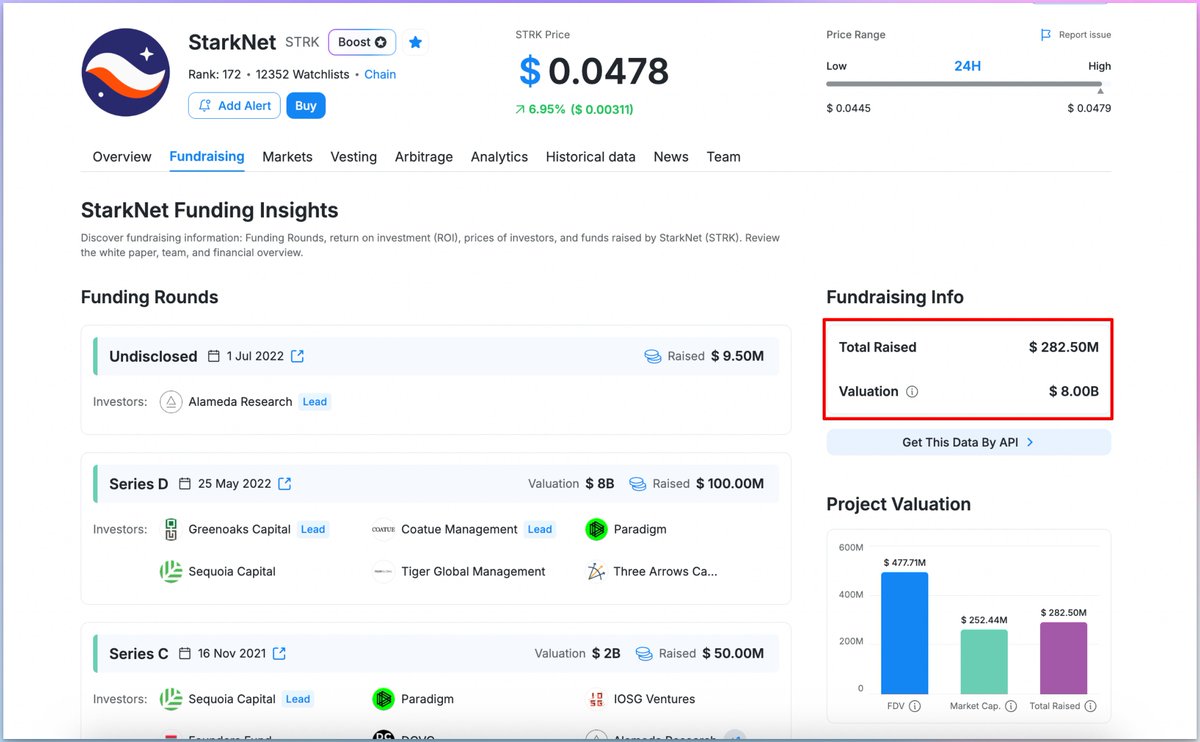Image resolution: width=1200 pixels, height=742 pixels.
Task: Click the coins icon in Series D round
Action: click(x=638, y=484)
